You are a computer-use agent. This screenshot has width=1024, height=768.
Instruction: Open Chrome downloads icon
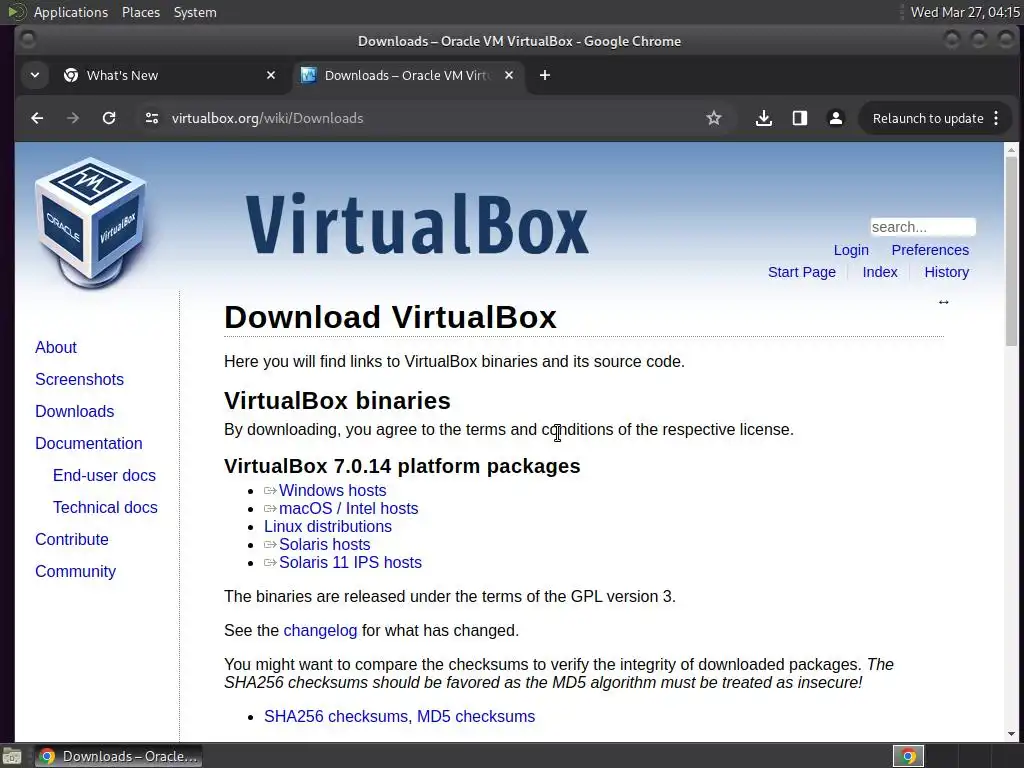click(x=763, y=118)
